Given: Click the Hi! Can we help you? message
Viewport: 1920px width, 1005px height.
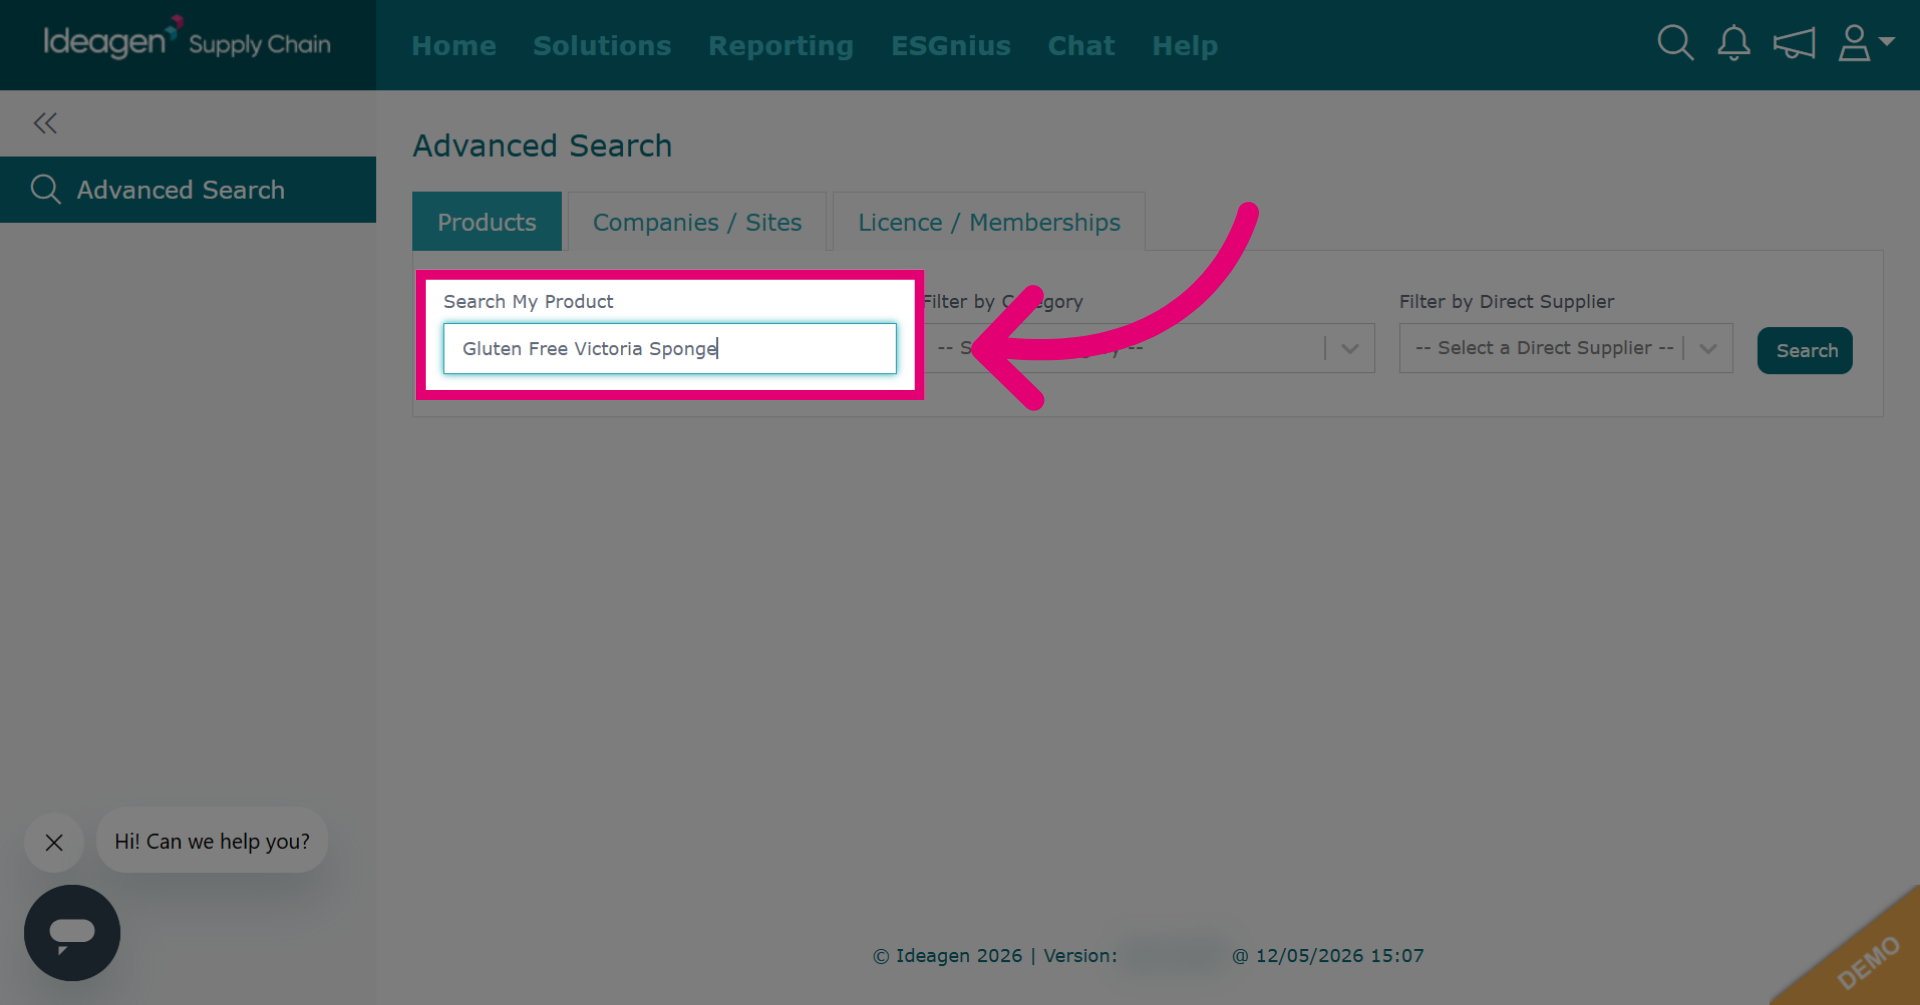Looking at the screenshot, I should pos(212,841).
